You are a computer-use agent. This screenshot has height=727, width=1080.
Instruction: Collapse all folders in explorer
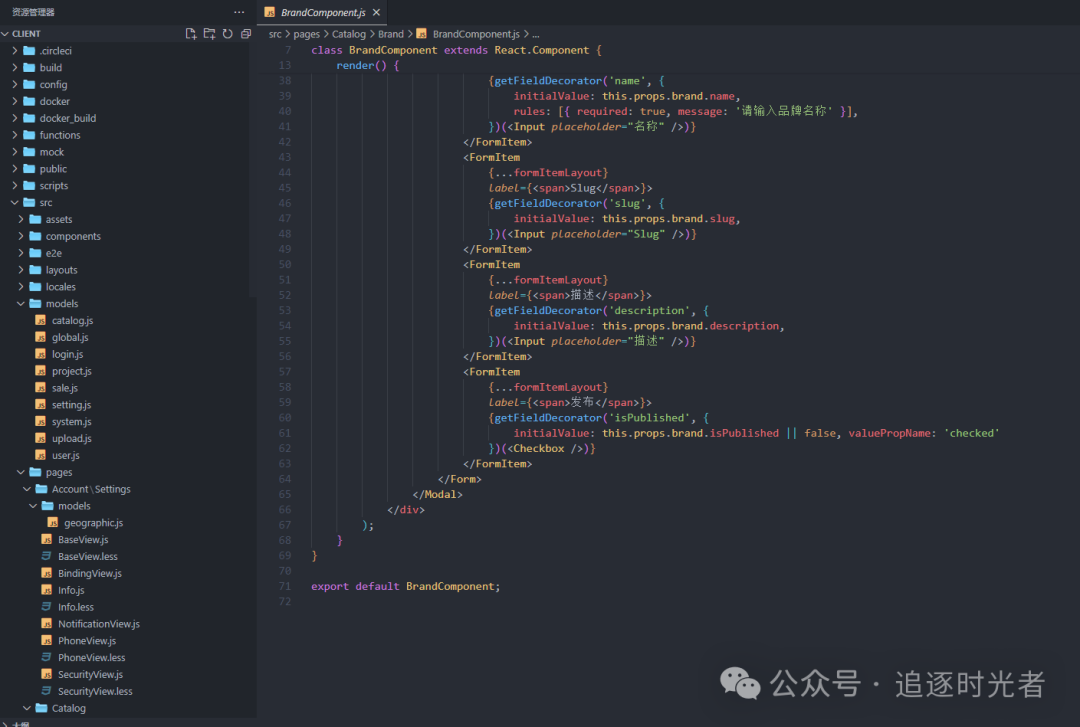[245, 34]
